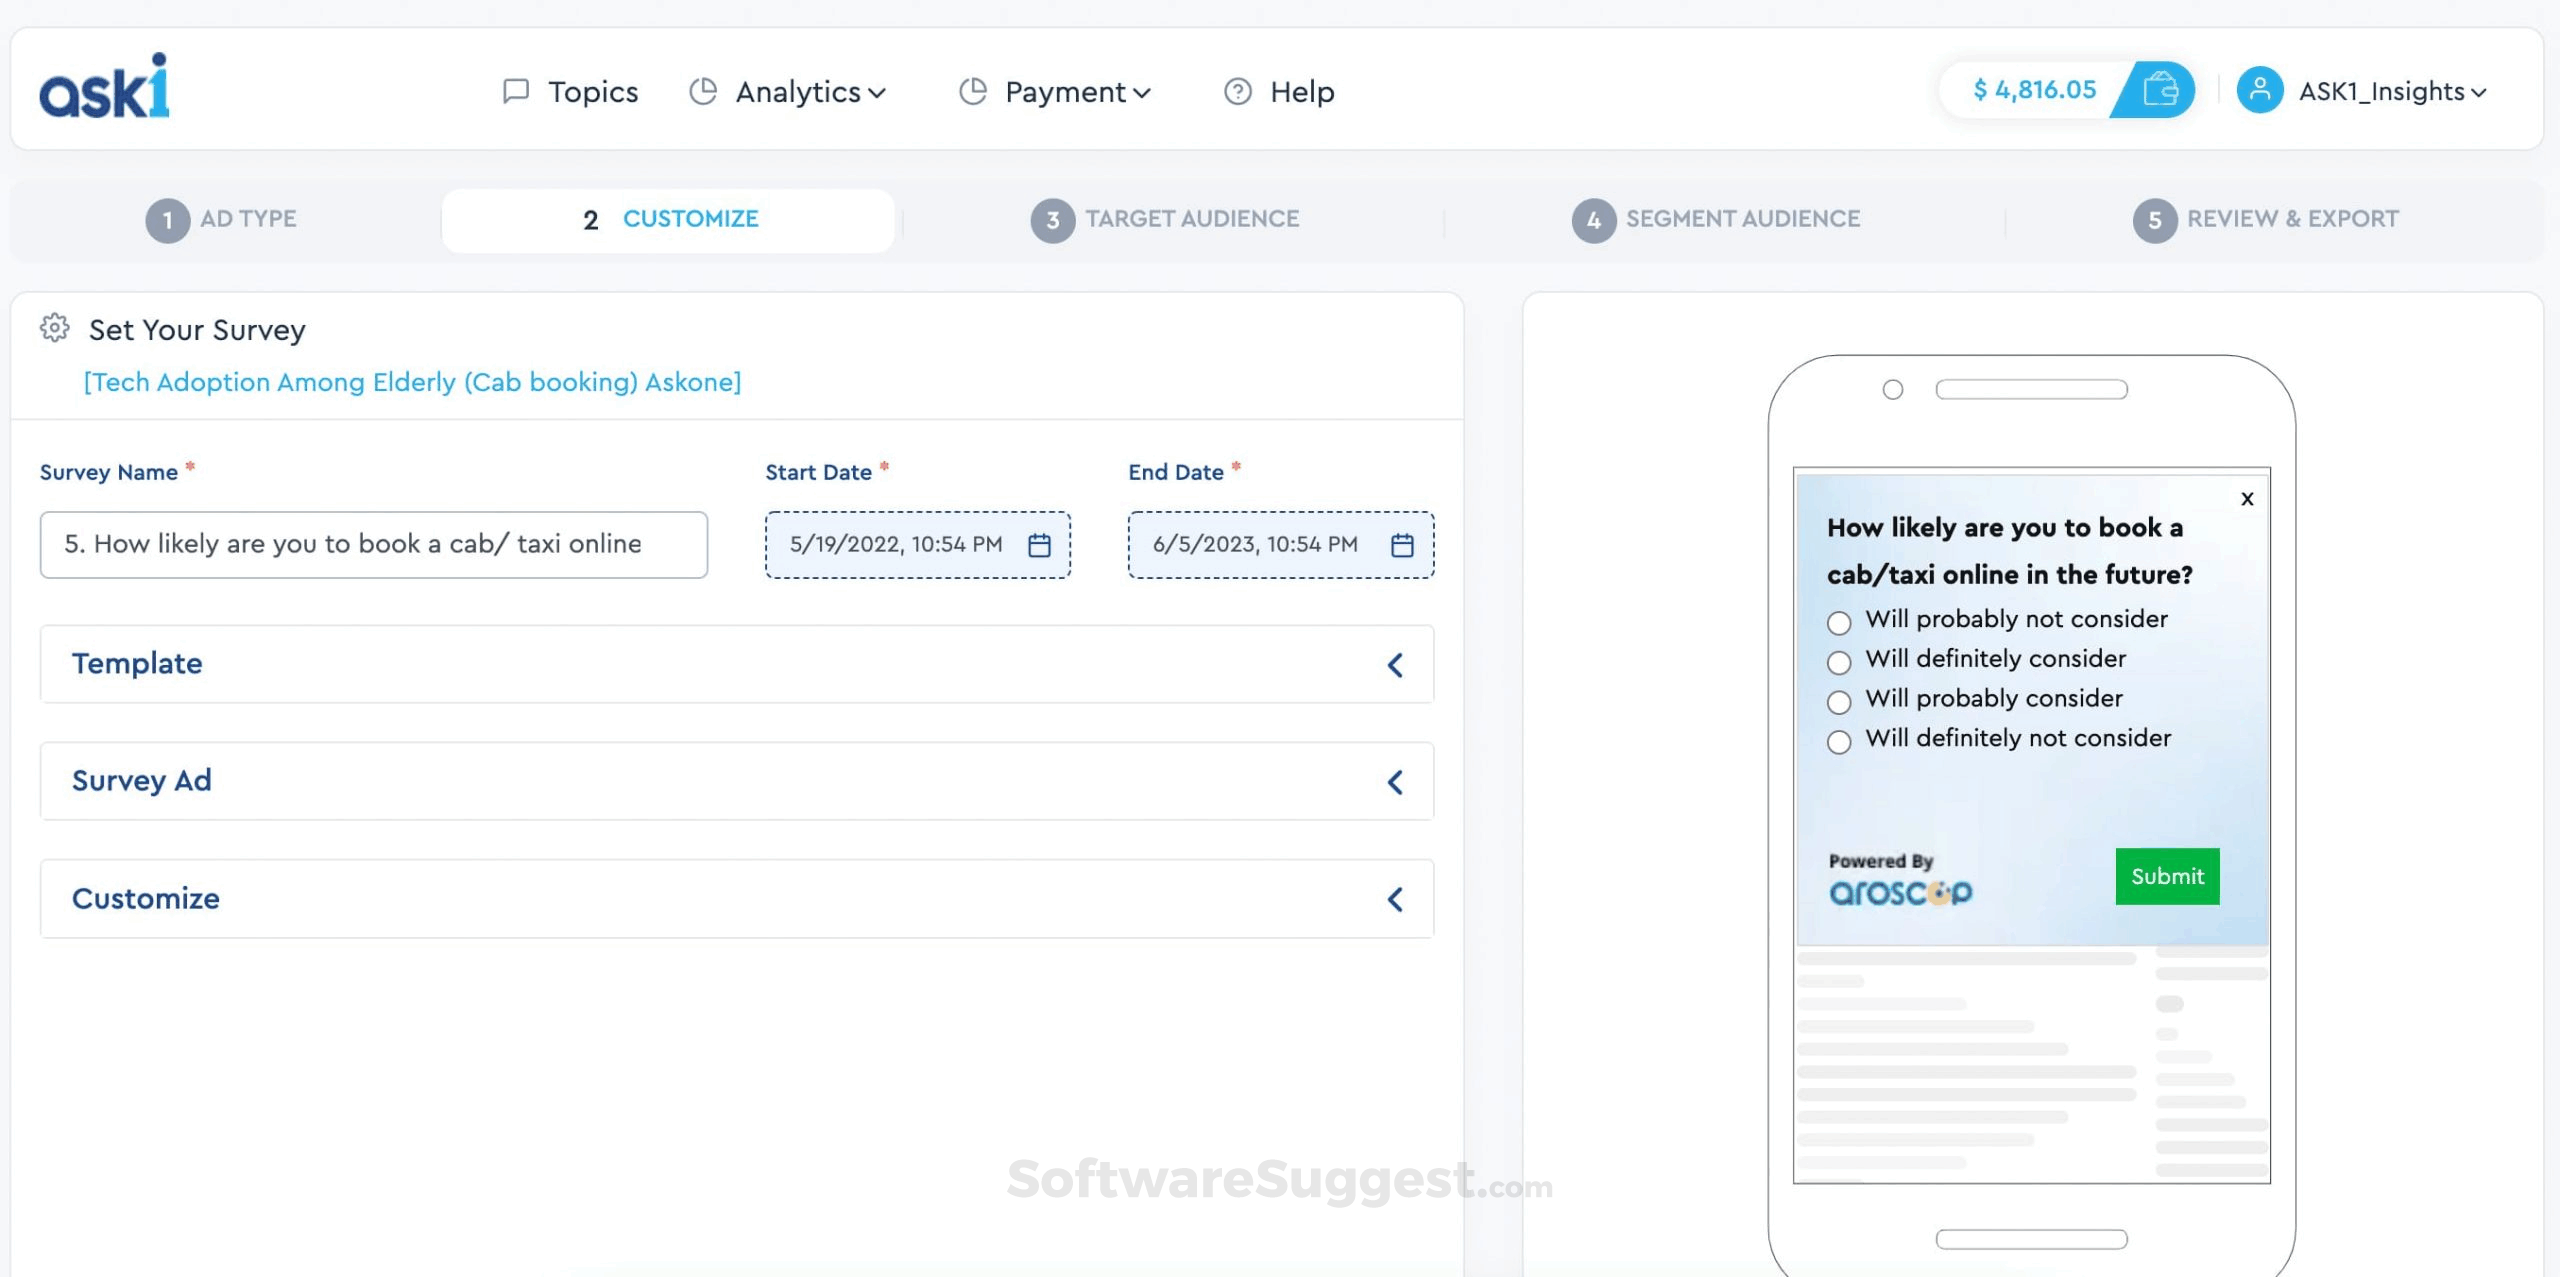The width and height of the screenshot is (2560, 1277).
Task: Select 'Will definitely consider' radio button
Action: click(1838, 662)
